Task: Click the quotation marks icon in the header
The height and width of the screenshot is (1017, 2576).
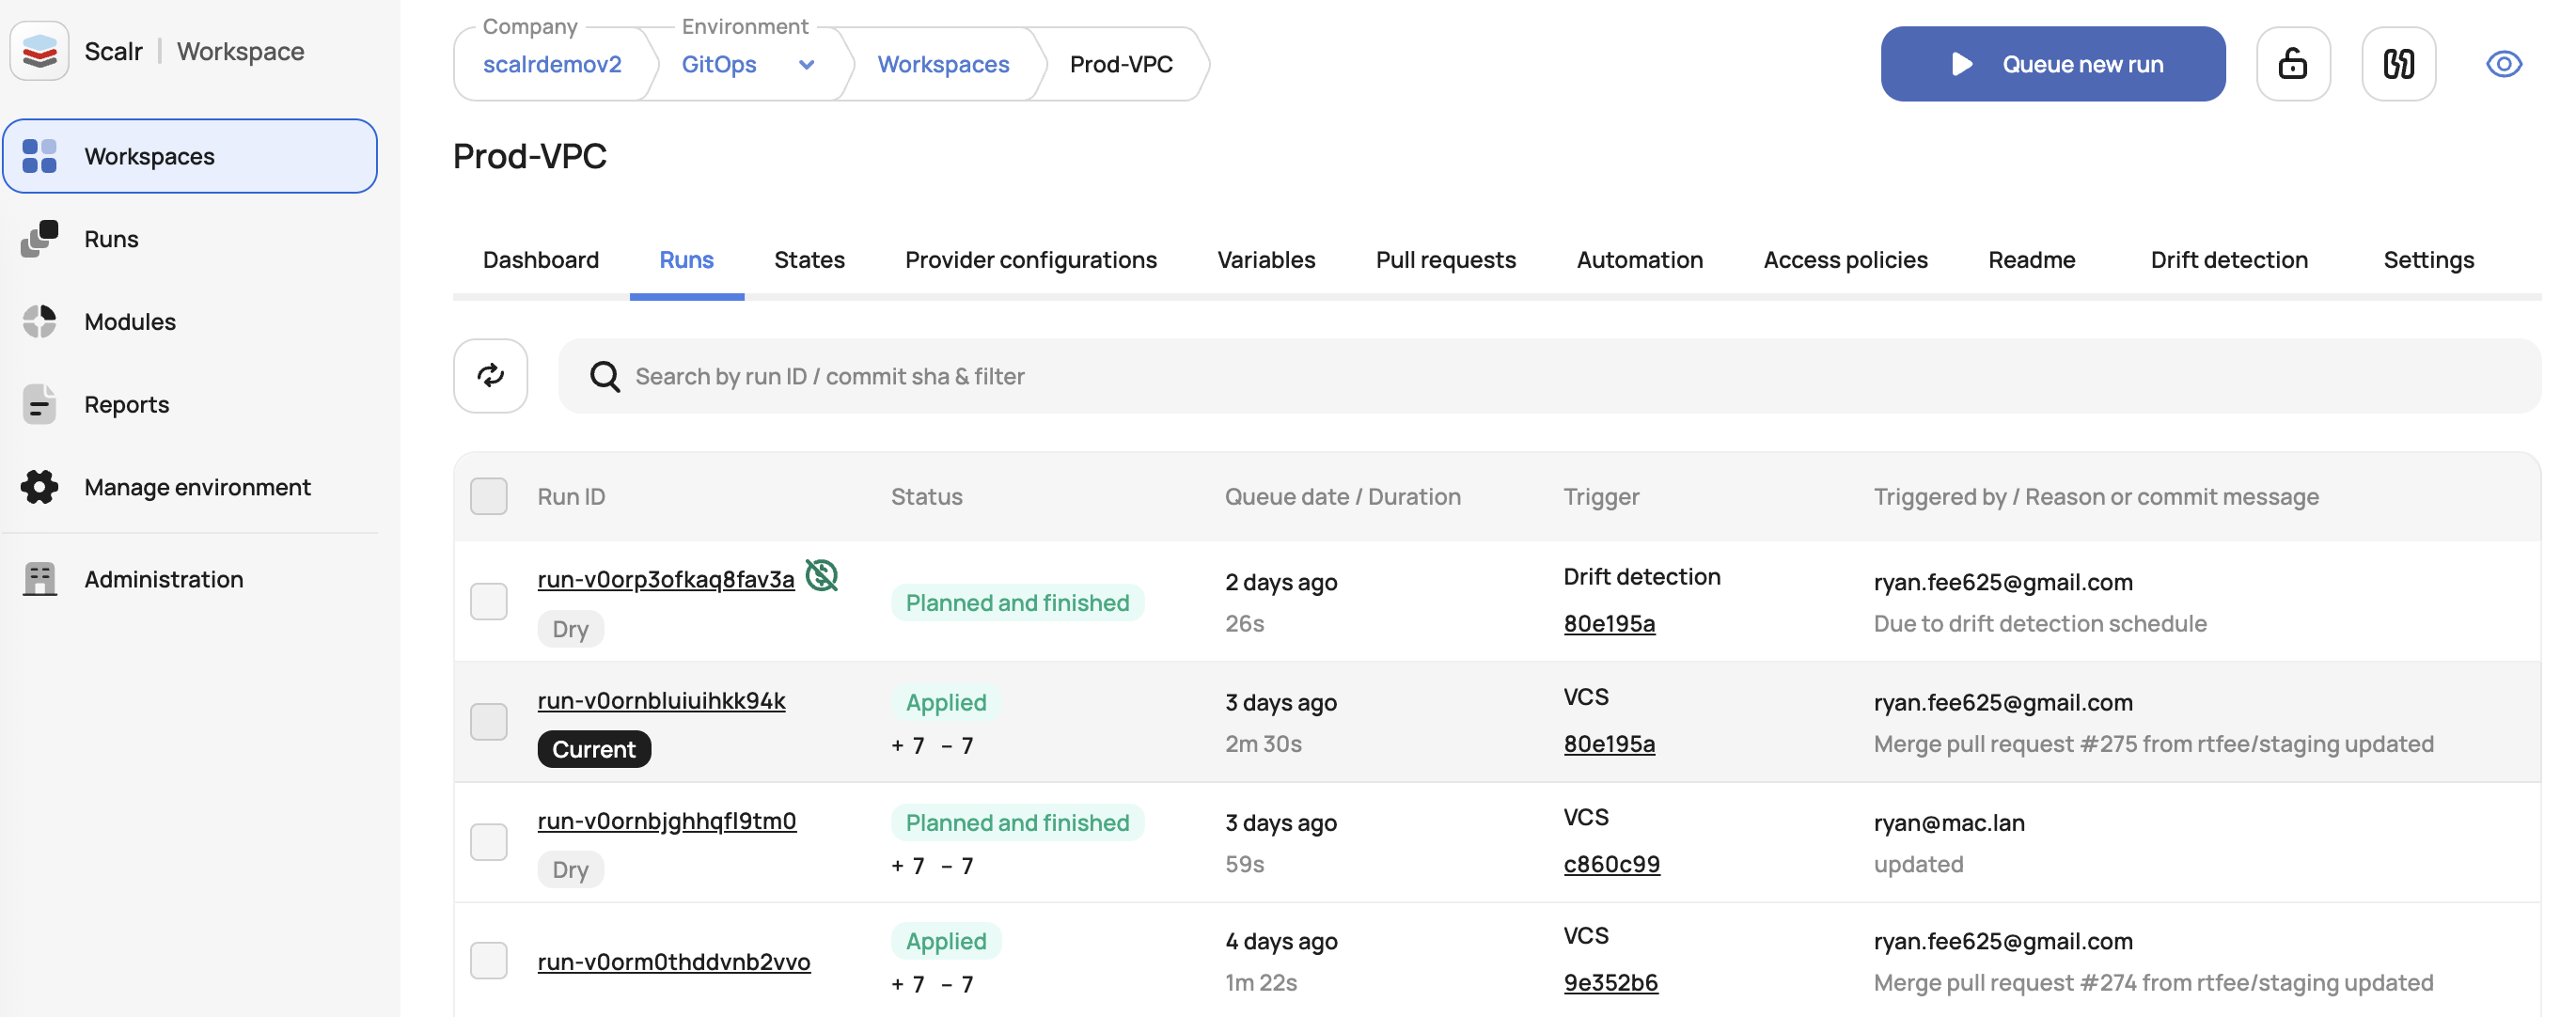Action: point(2399,63)
